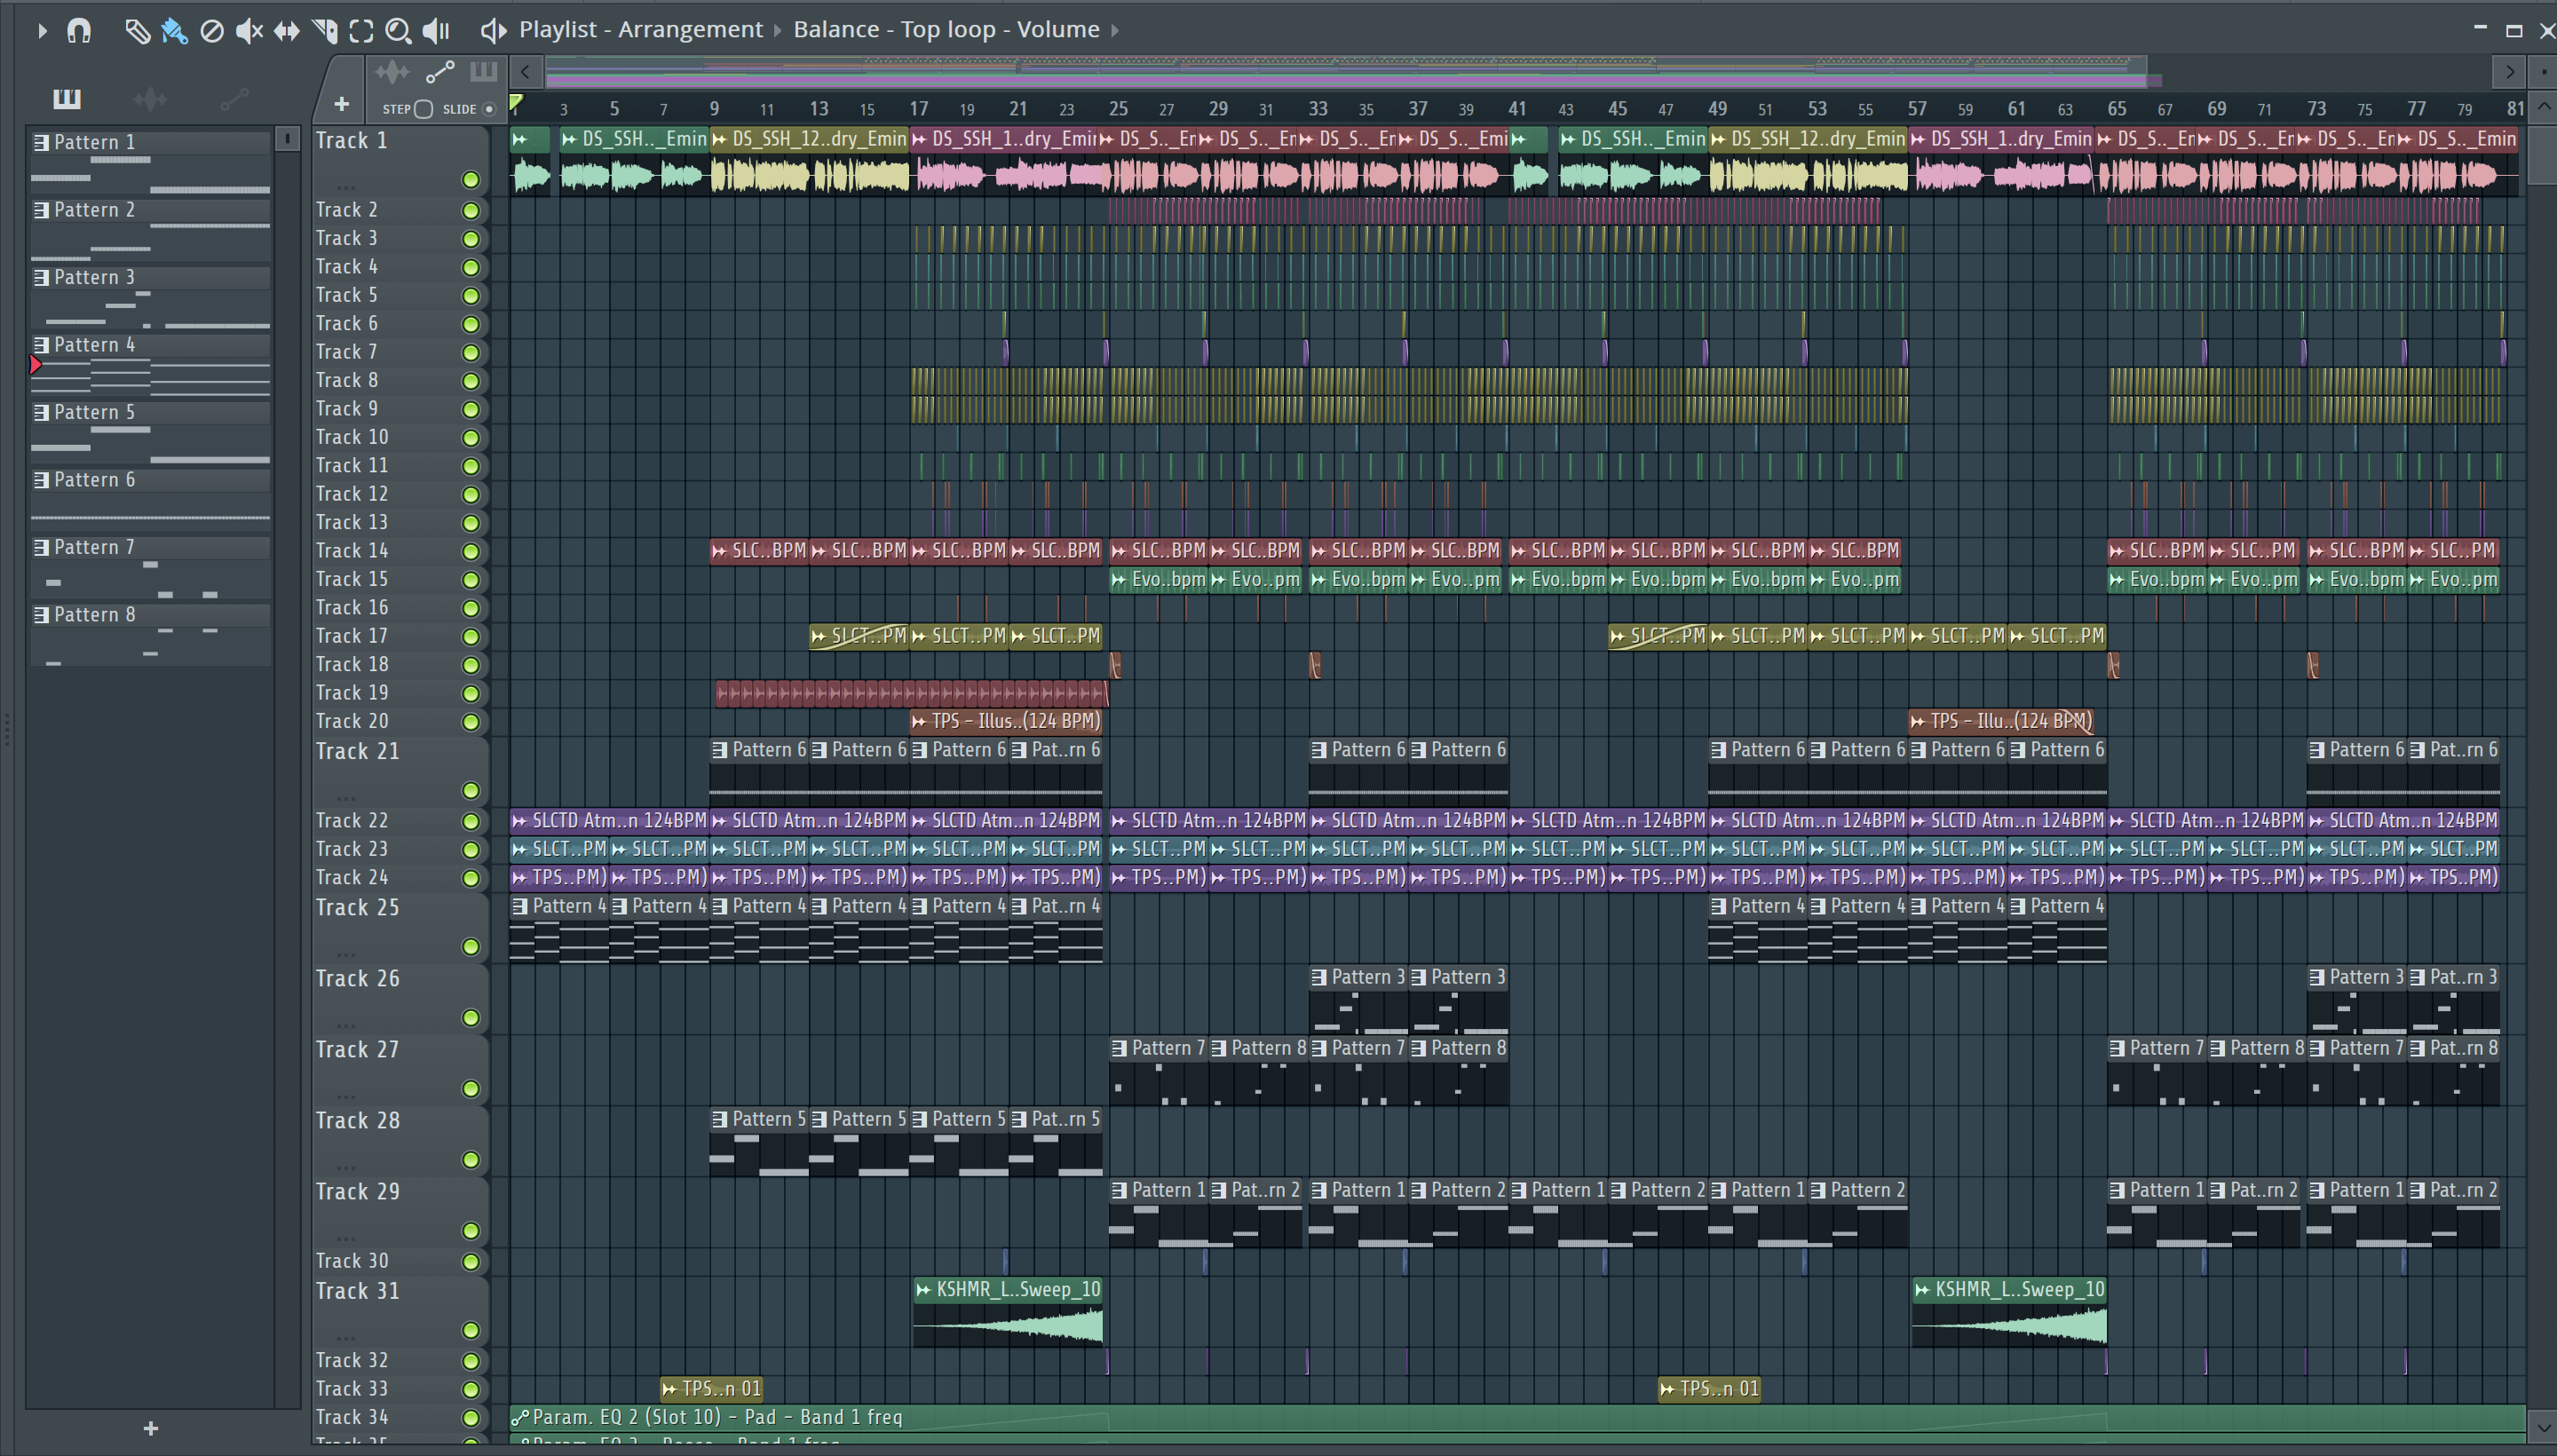Open the Playlist - Arrangement title
The width and height of the screenshot is (2557, 1456).
[640, 30]
